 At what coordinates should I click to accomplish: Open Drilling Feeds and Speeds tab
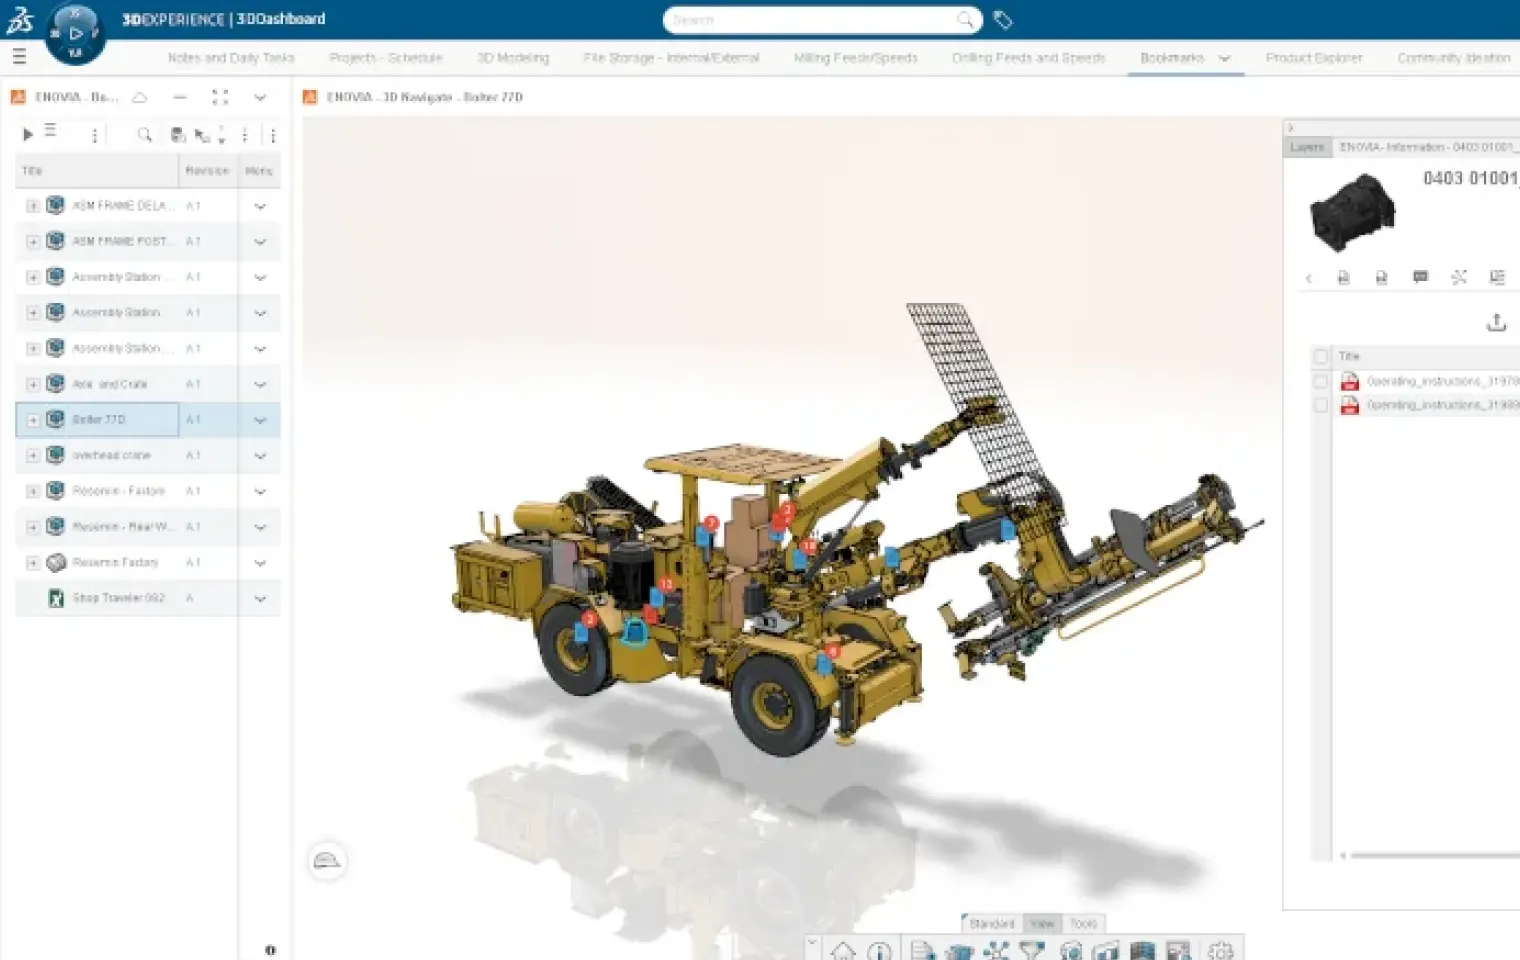(x=1028, y=58)
